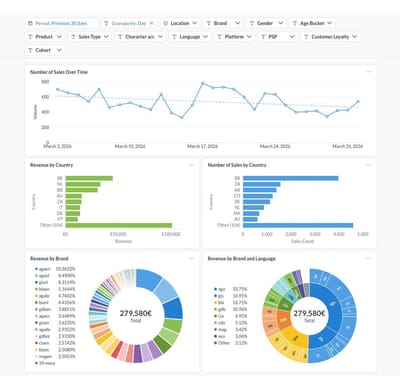Click the Revenue by Country title
The width and height of the screenshot is (400, 376).
pos(51,165)
